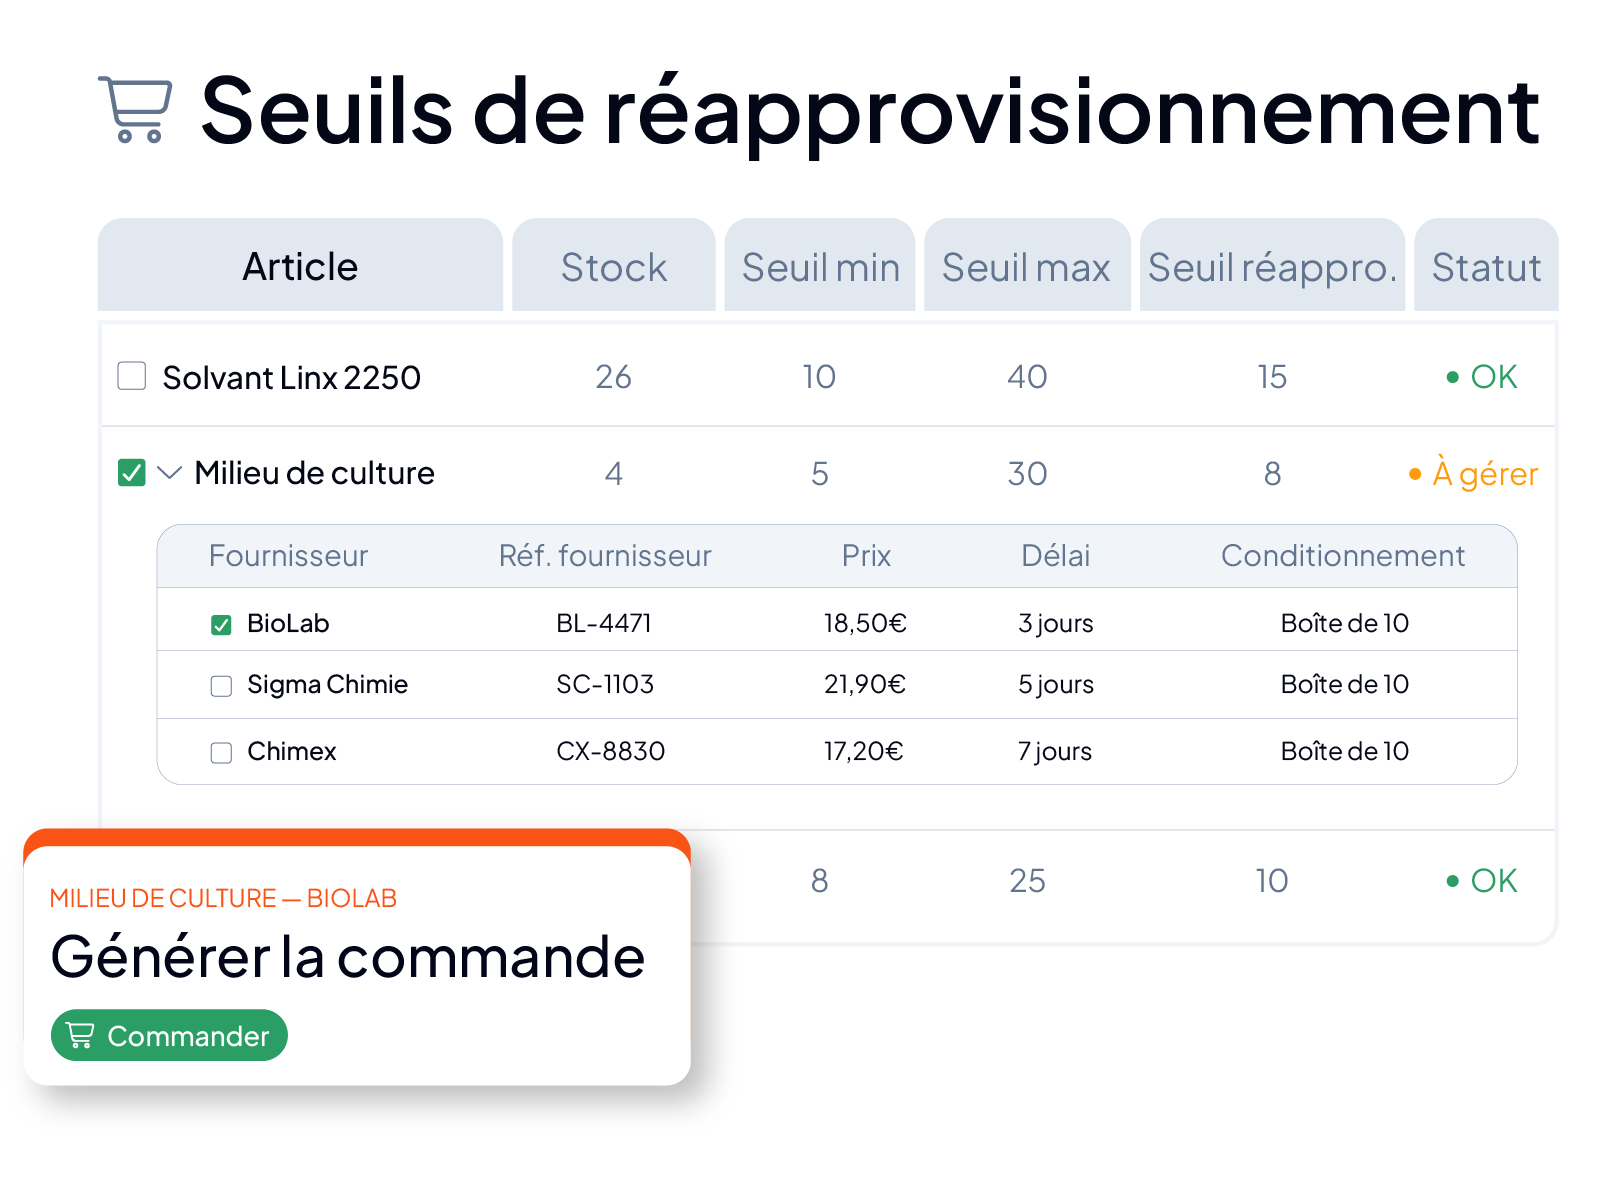This screenshot has width=1605, height=1184.
Task: Click the Seuil min column header
Action: pos(820,266)
